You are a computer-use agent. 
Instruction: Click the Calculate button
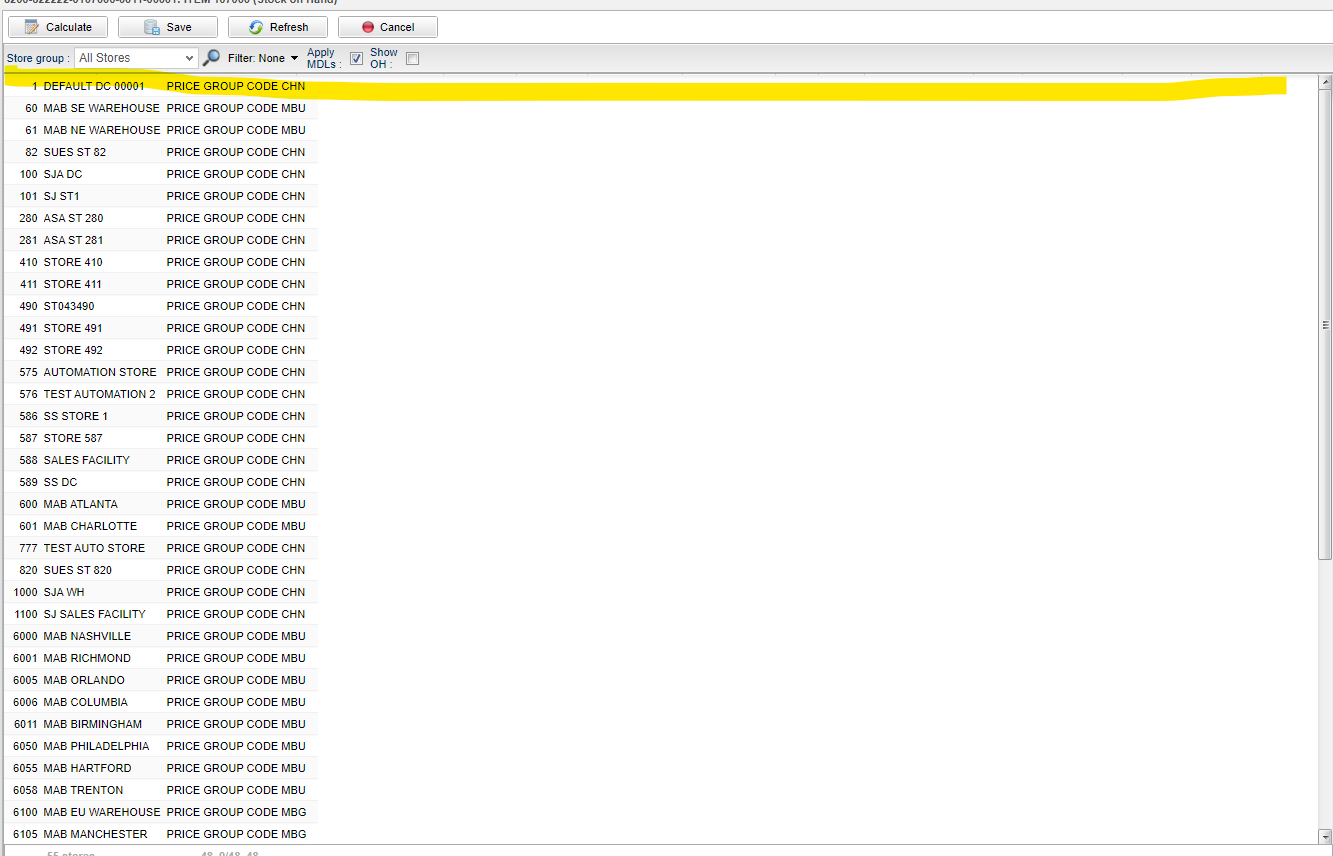[x=58, y=27]
